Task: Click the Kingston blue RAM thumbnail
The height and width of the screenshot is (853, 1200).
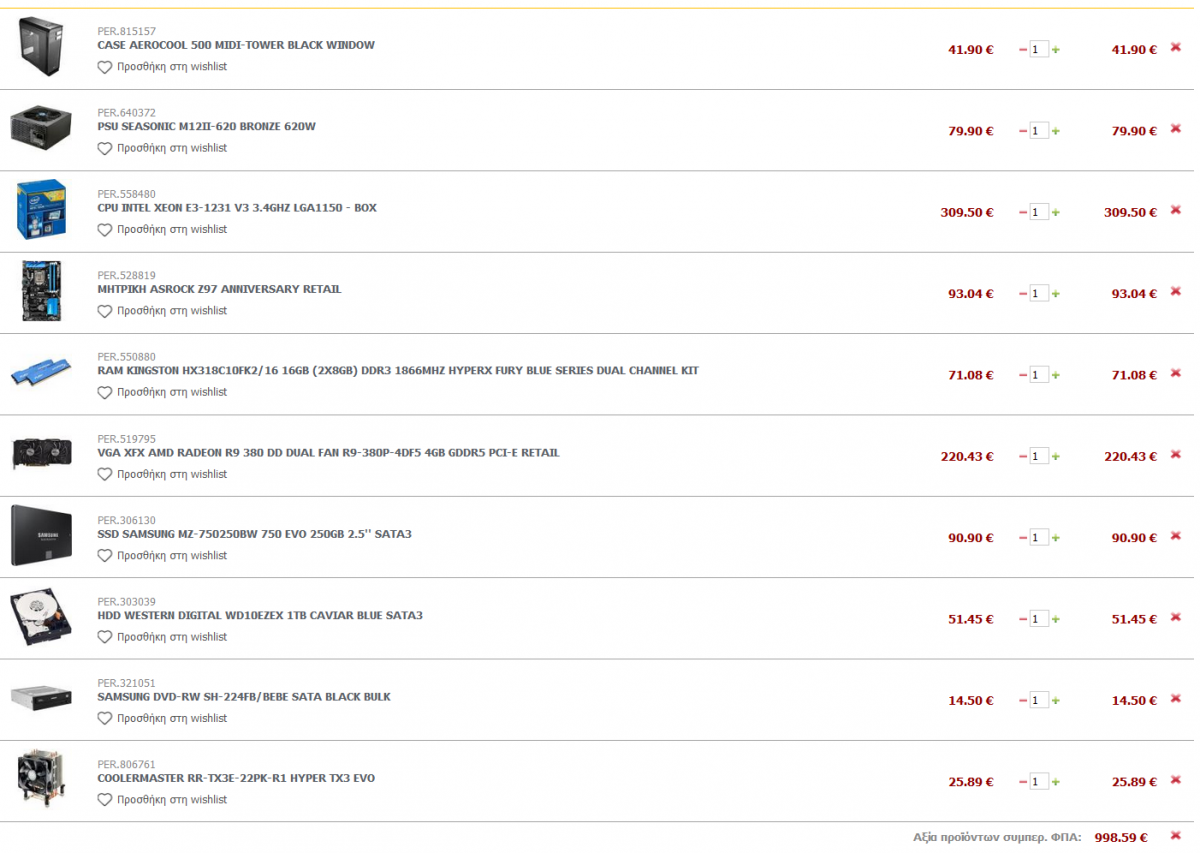Action: click(x=41, y=372)
